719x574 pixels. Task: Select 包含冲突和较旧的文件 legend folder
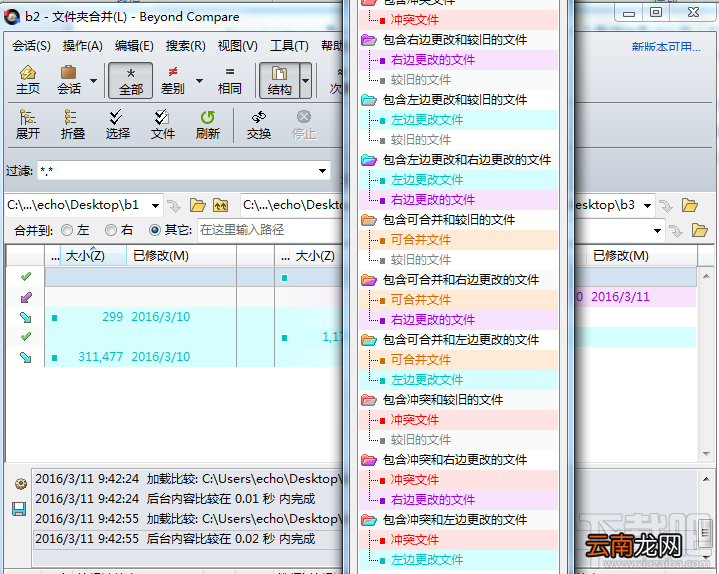click(443, 400)
